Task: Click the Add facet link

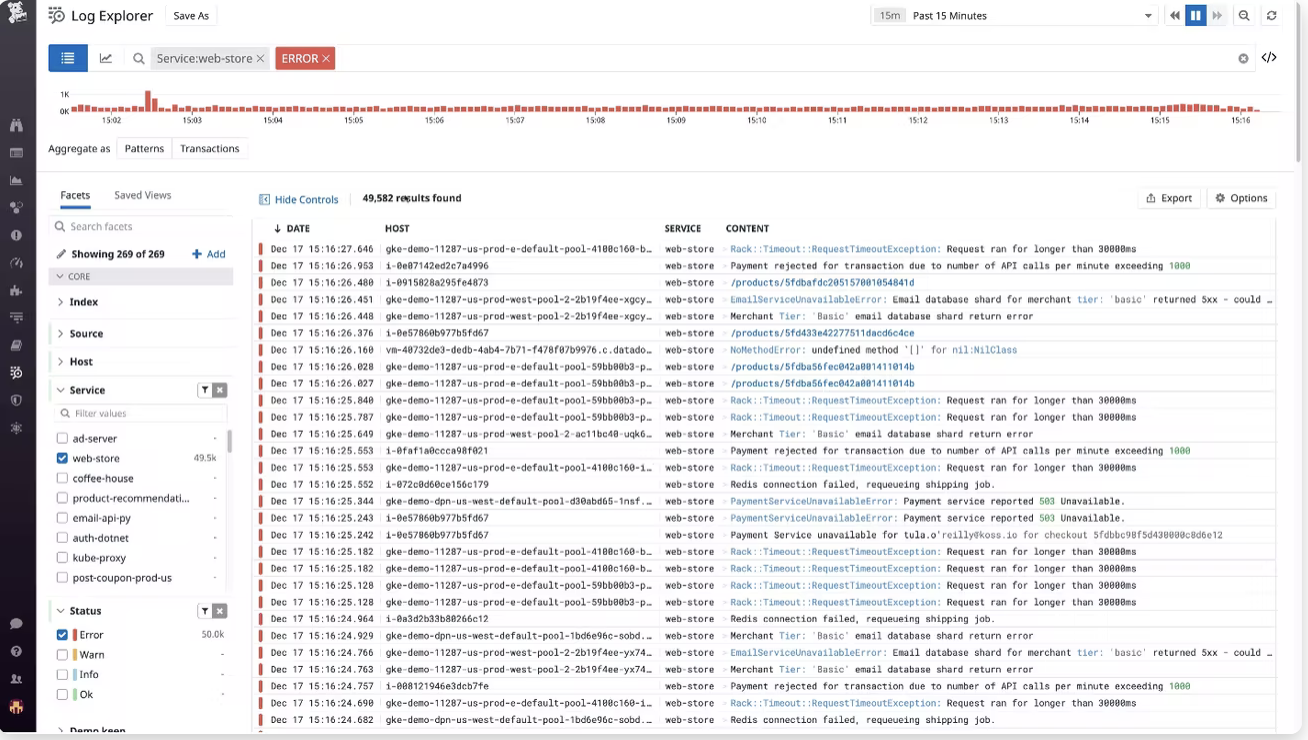Action: pos(209,254)
